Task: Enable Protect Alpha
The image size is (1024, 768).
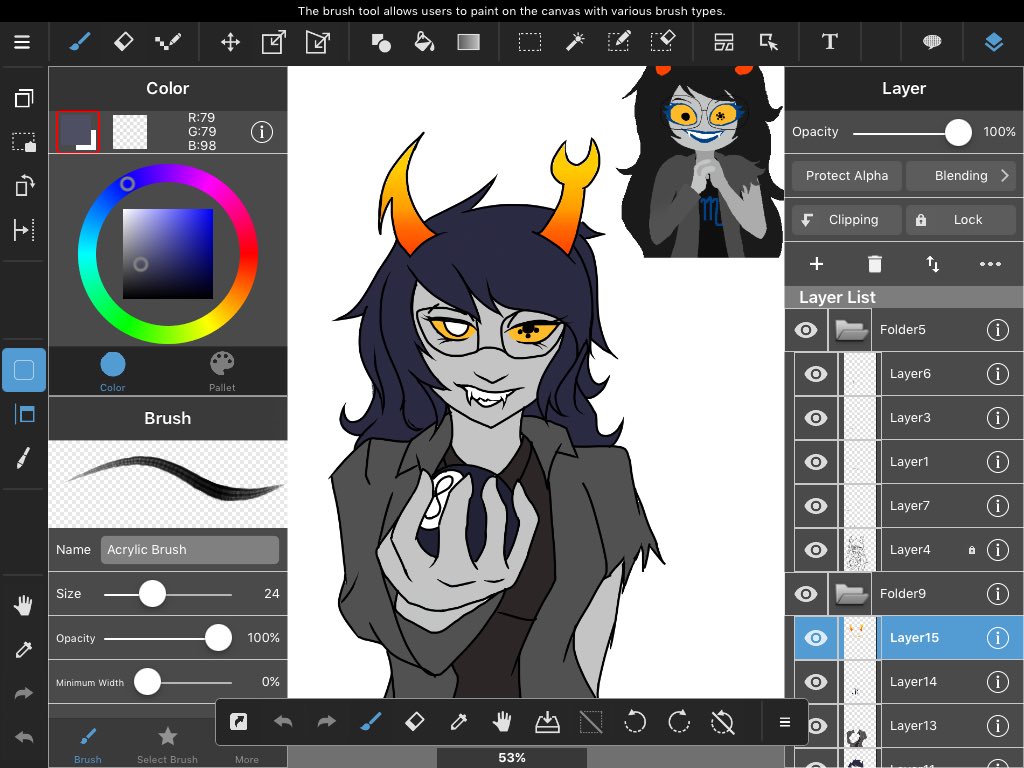Action: click(846, 176)
